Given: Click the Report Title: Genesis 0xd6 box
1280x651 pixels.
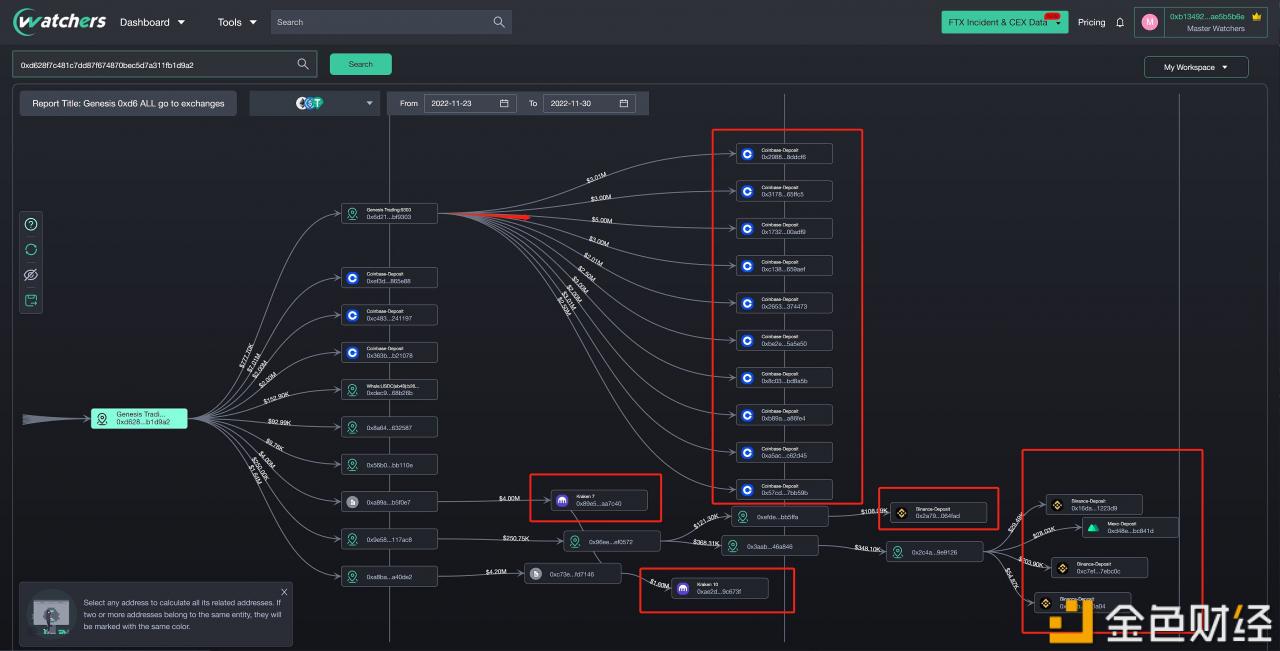Looking at the screenshot, I should (128, 103).
